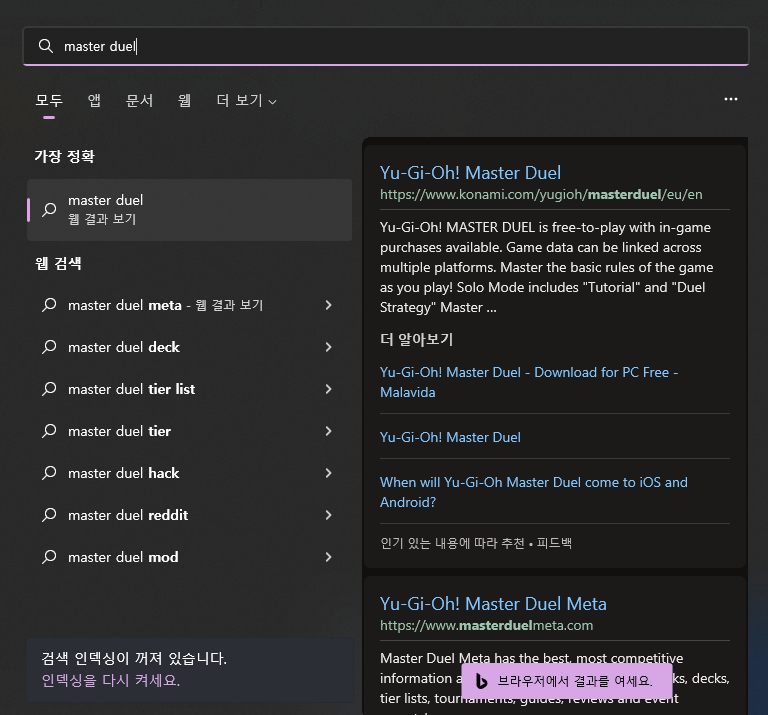Click search icon of master duel mod

(x=49, y=557)
